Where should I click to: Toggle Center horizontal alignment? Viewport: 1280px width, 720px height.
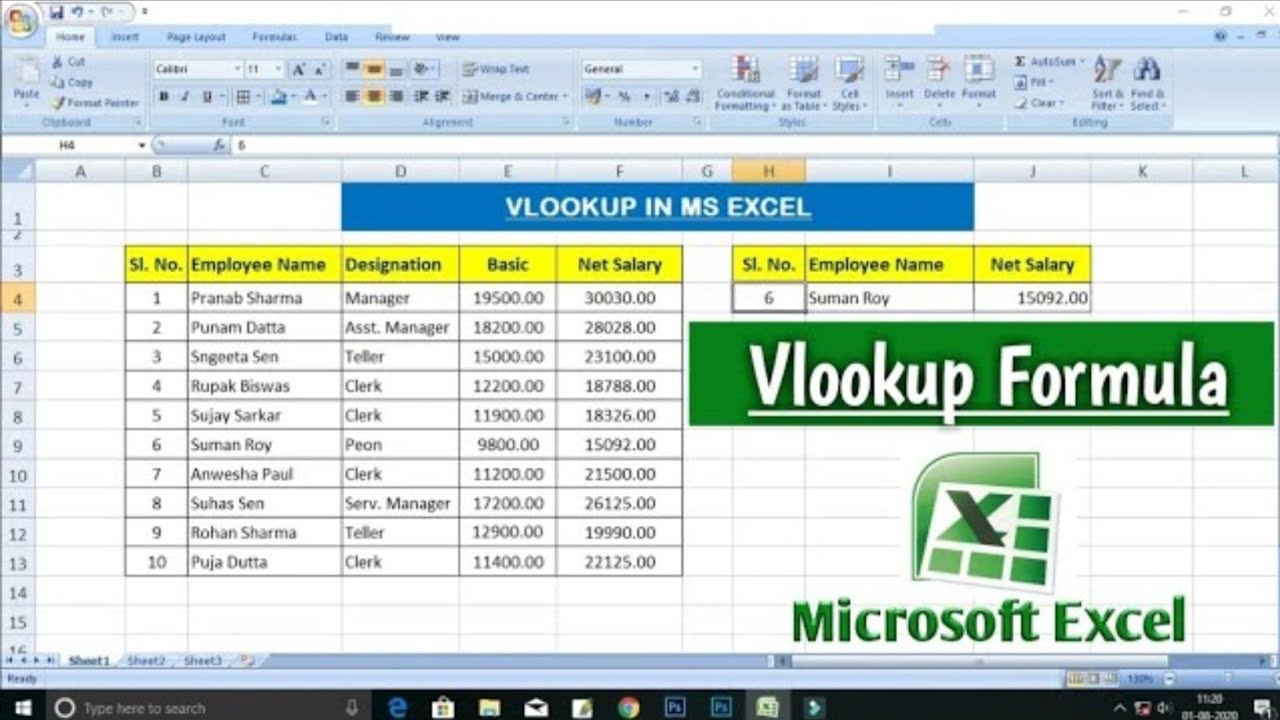tap(373, 97)
